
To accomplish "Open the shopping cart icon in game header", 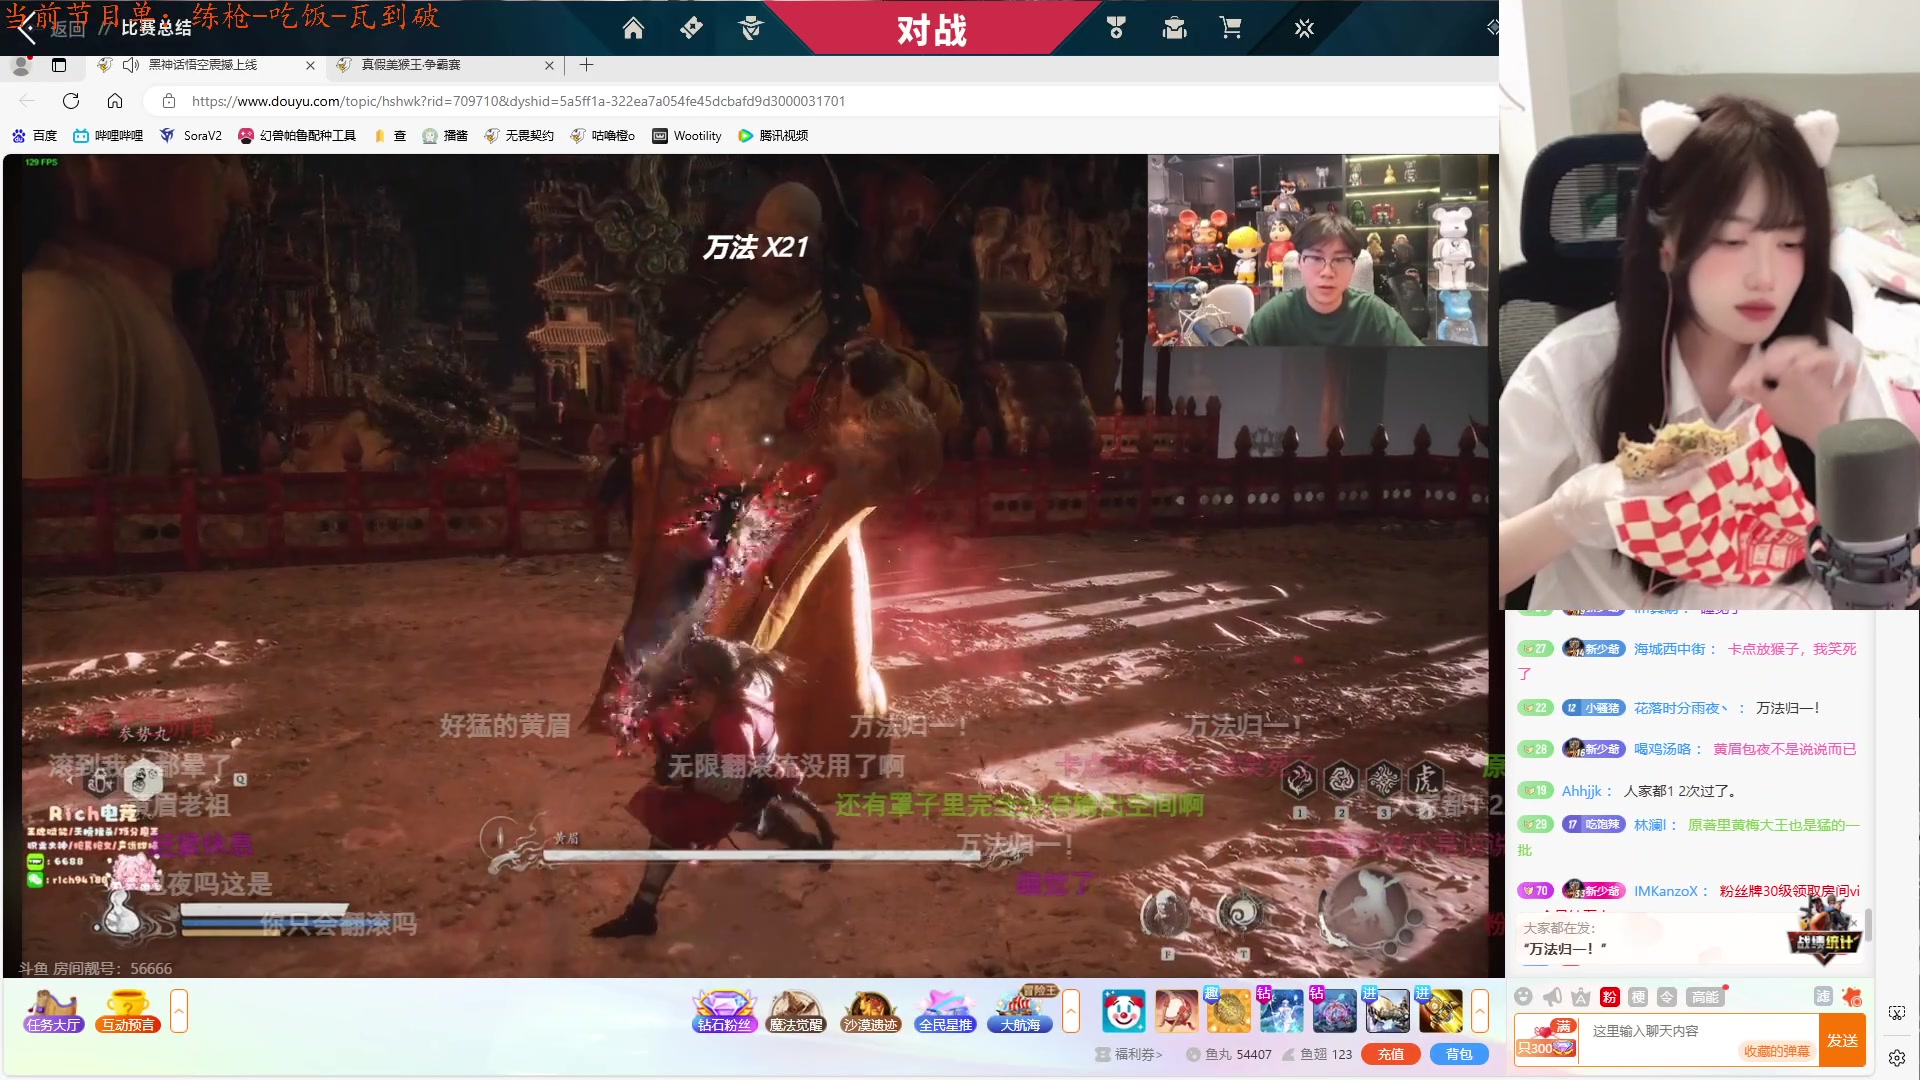I will (x=1231, y=28).
